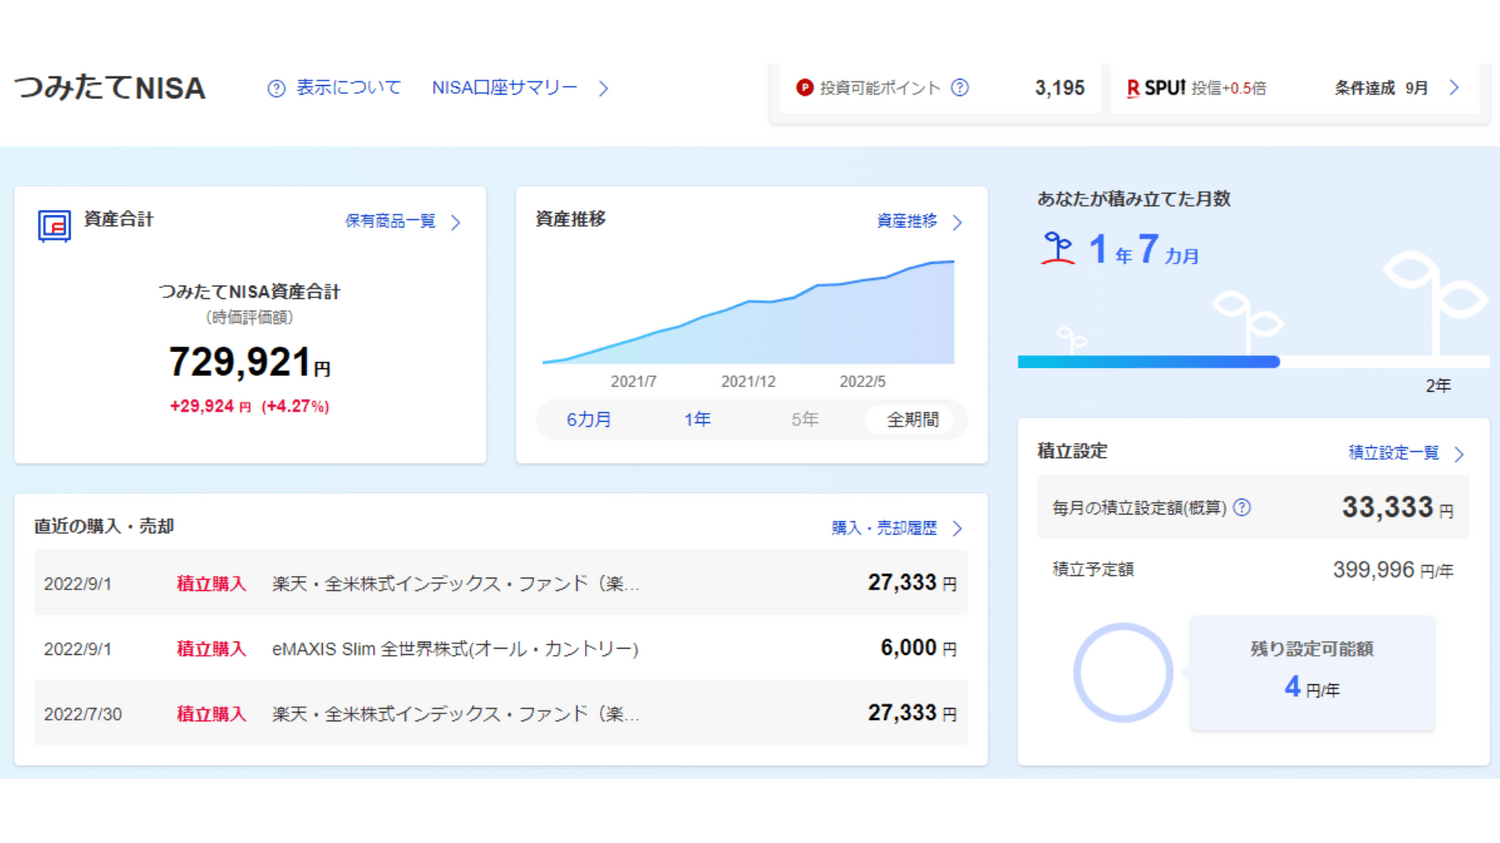This screenshot has width=1500, height=843.
Task: Click the 2021/12 chart axis label
Action: click(748, 382)
